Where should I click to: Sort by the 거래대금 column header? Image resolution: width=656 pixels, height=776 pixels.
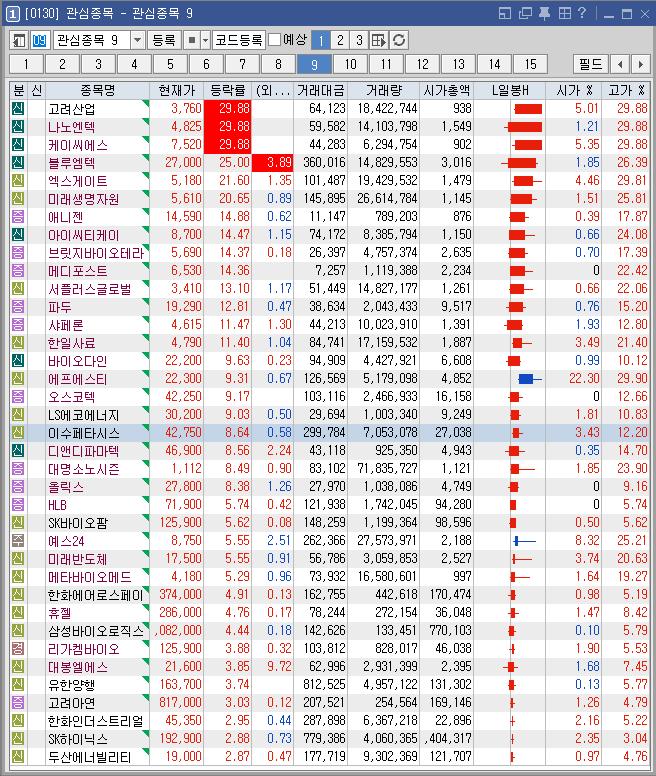321,91
